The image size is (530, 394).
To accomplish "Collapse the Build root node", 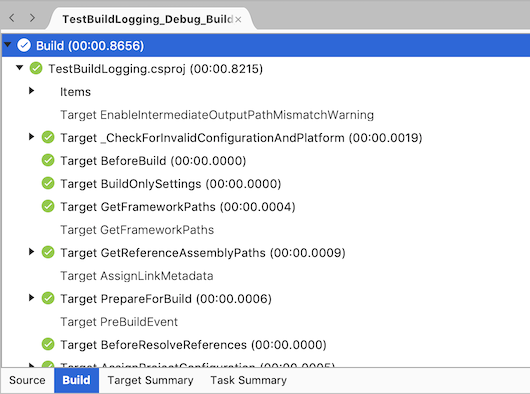I will pyautogui.click(x=7, y=45).
